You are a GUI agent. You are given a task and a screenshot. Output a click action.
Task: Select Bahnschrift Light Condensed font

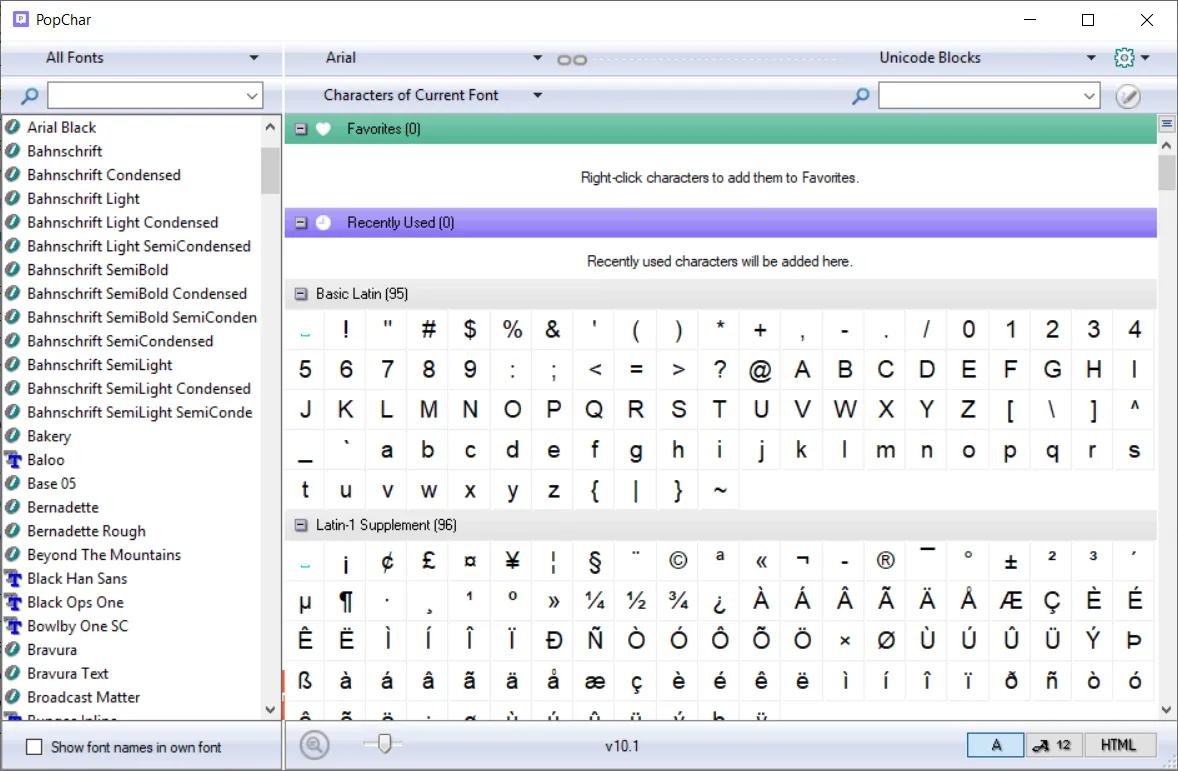[x=122, y=222]
